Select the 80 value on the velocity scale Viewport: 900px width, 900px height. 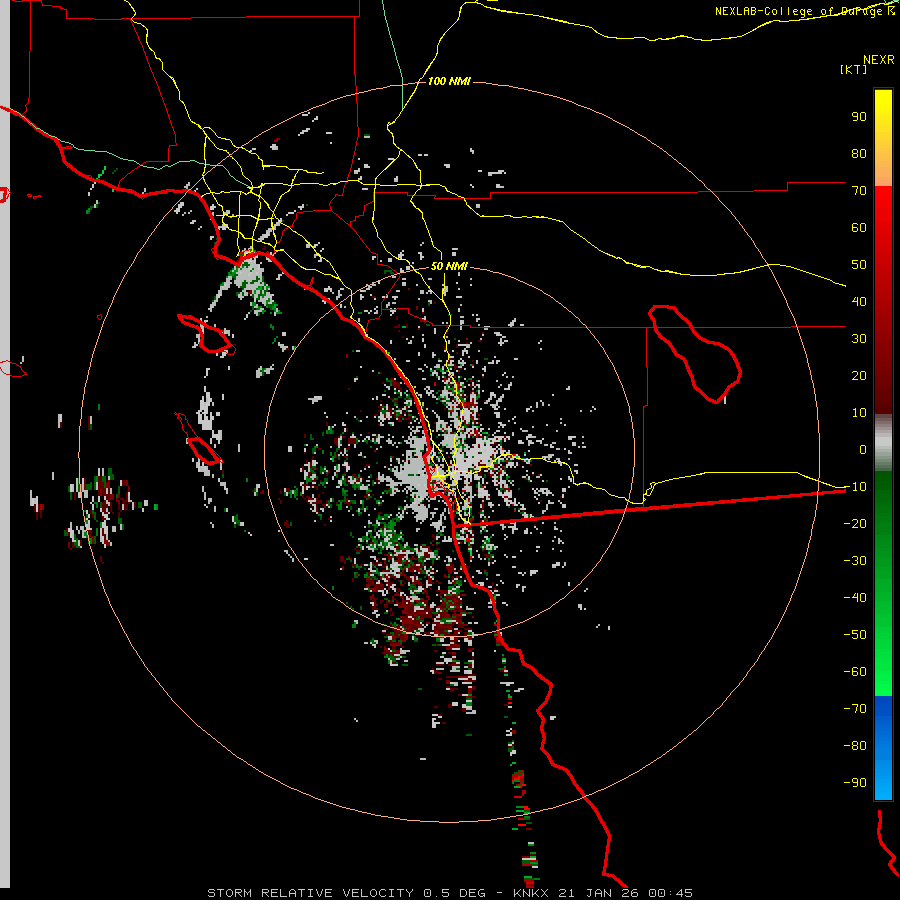pos(859,153)
